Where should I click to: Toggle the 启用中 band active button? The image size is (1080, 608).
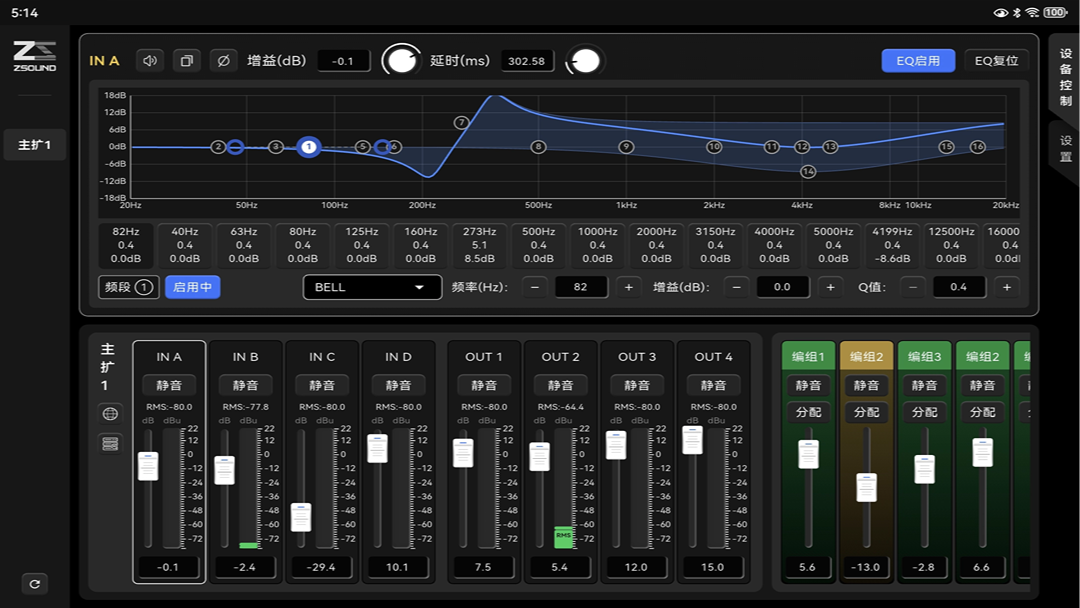coord(192,287)
